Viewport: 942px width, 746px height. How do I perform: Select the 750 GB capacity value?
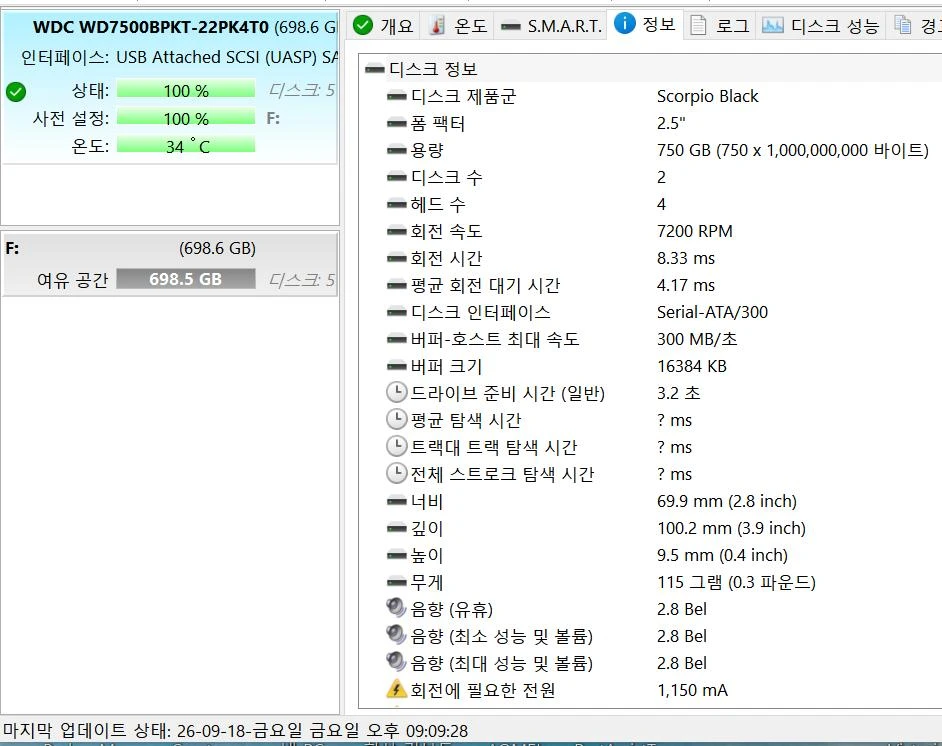point(792,150)
